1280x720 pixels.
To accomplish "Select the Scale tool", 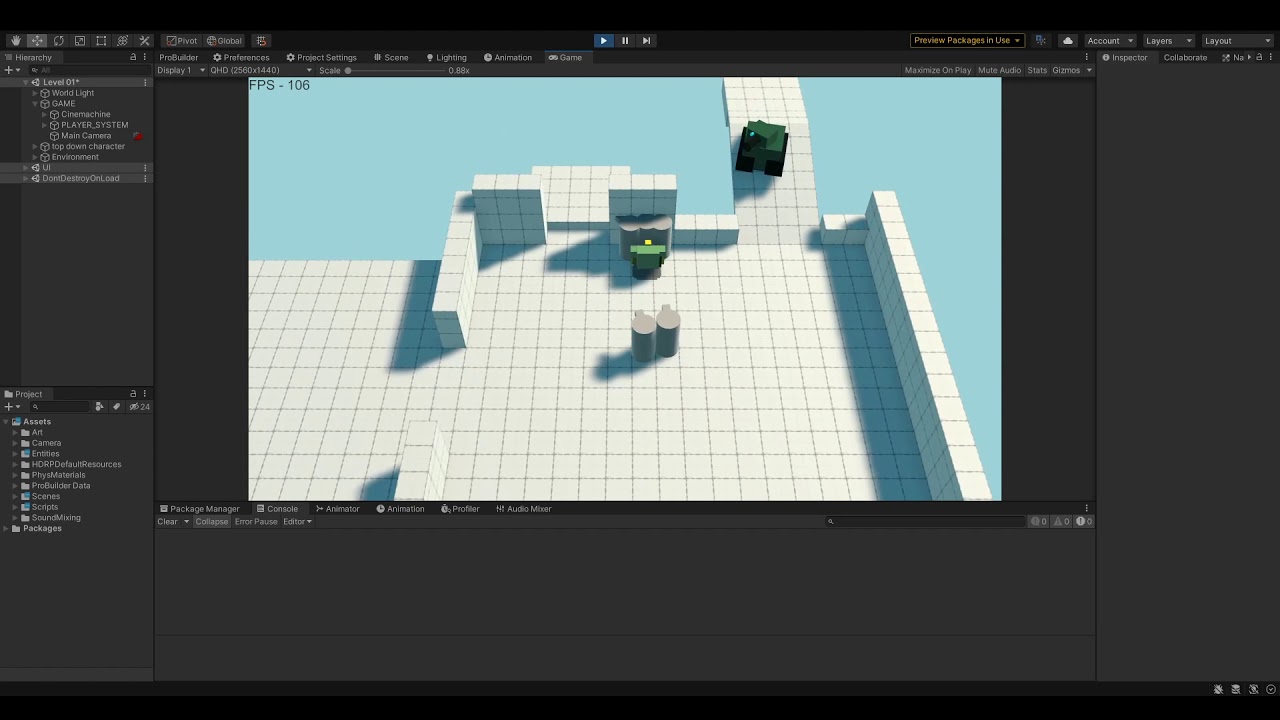I will (80, 40).
